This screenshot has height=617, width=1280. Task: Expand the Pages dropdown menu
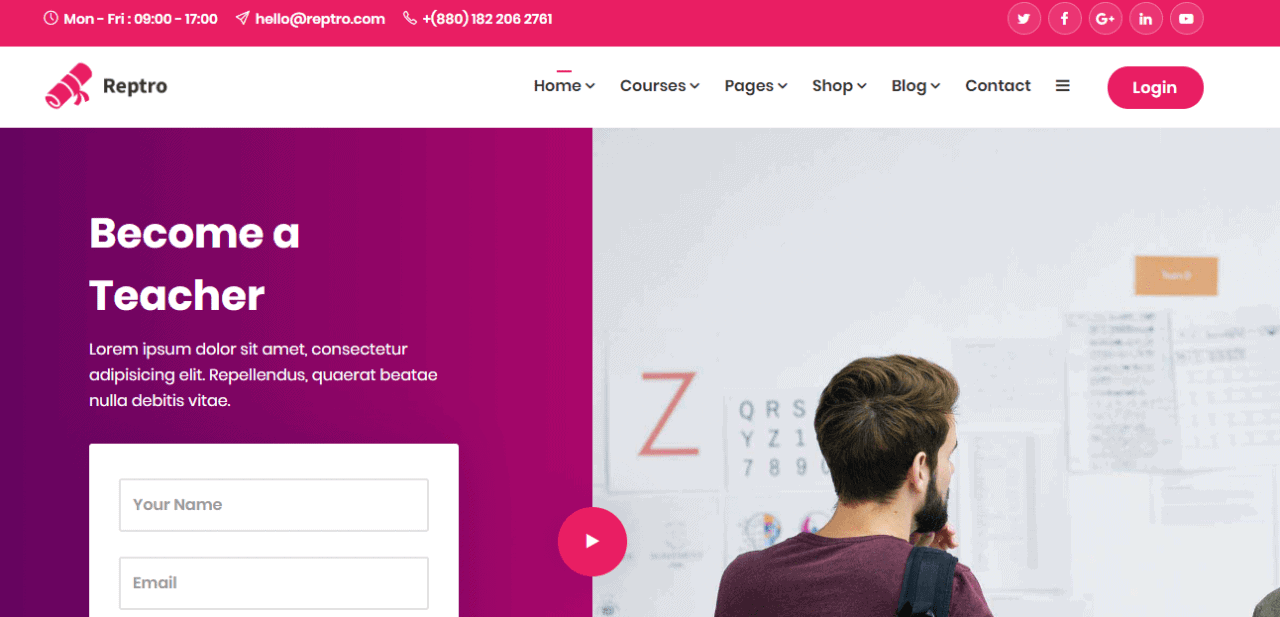756,86
